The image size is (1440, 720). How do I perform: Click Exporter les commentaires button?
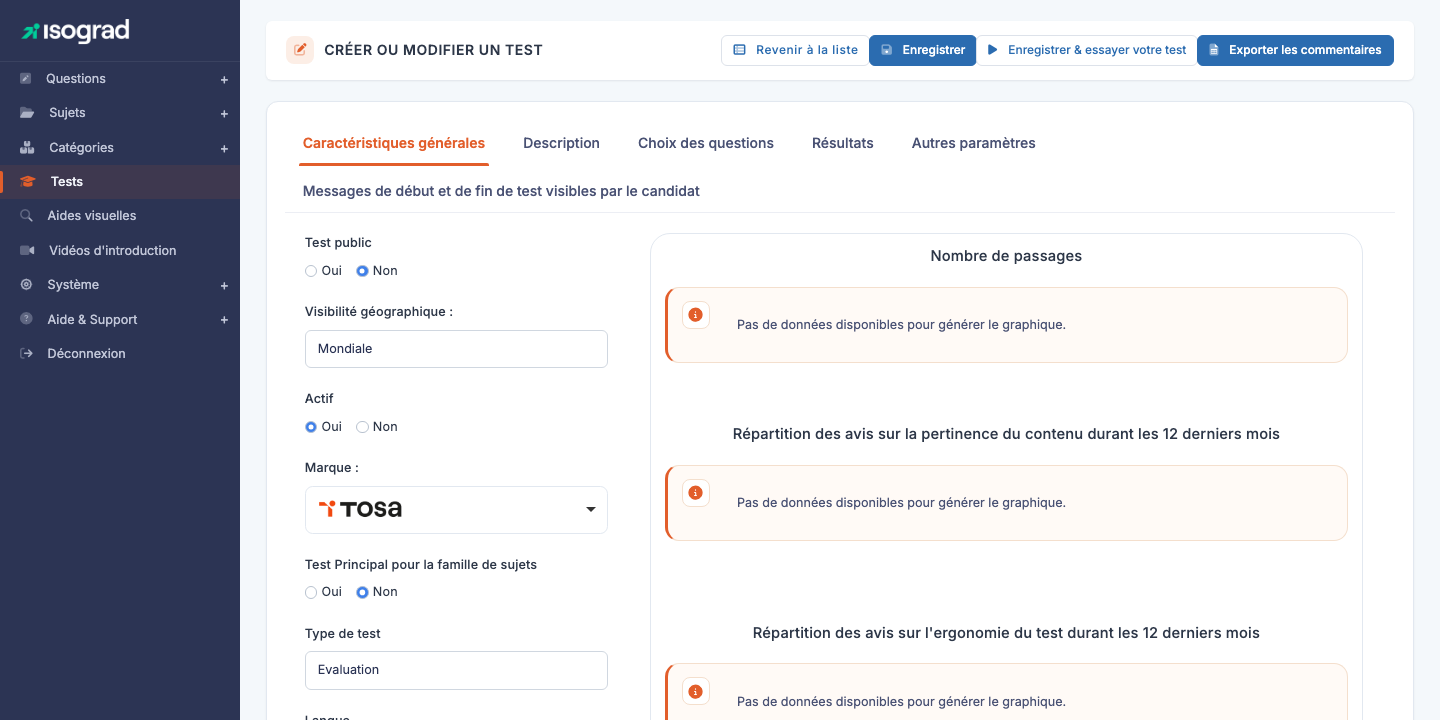1295,50
